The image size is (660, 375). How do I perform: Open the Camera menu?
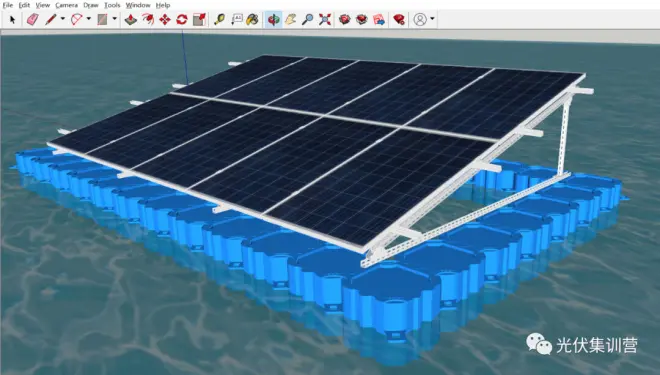click(67, 5)
